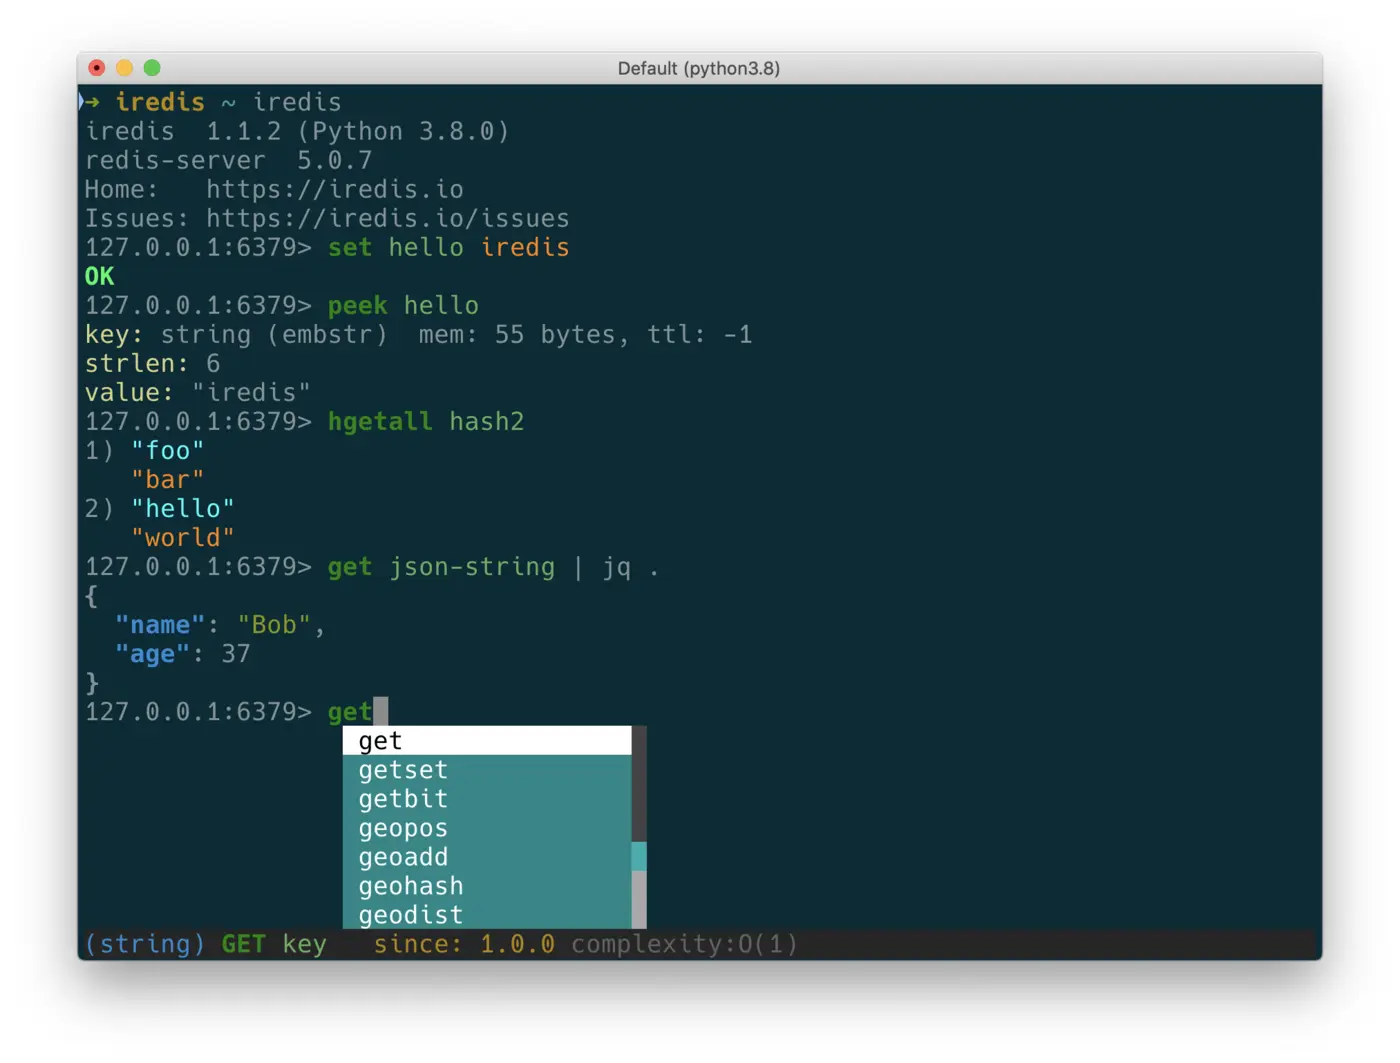Click the 'complexity:O(1)' status text
Image resolution: width=1400 pixels, height=1063 pixels.
click(x=685, y=944)
